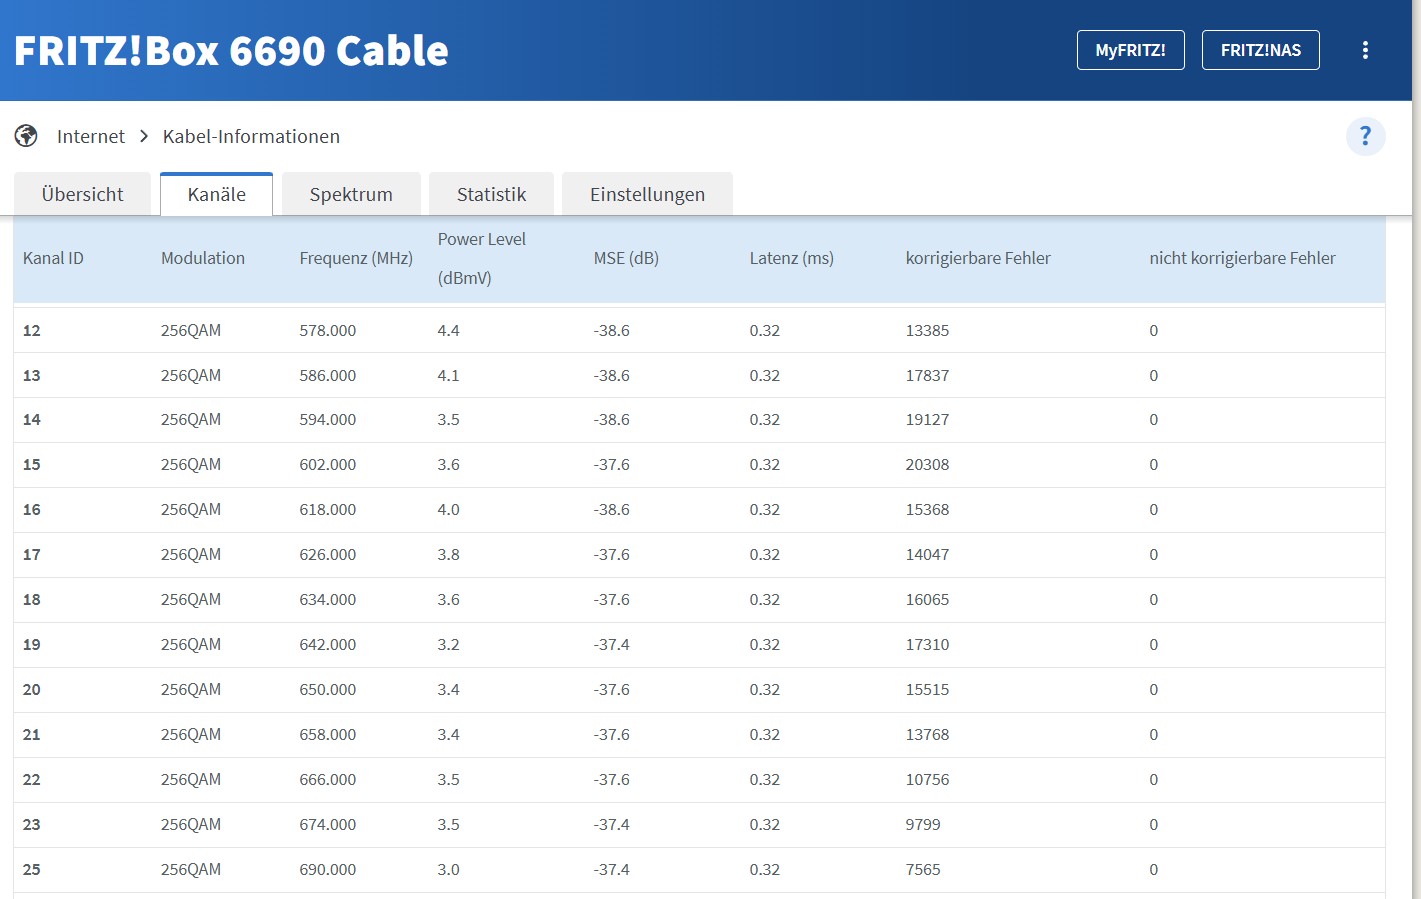The width and height of the screenshot is (1421, 899).
Task: Select channel ID 23 cell
Action: [x=32, y=825]
